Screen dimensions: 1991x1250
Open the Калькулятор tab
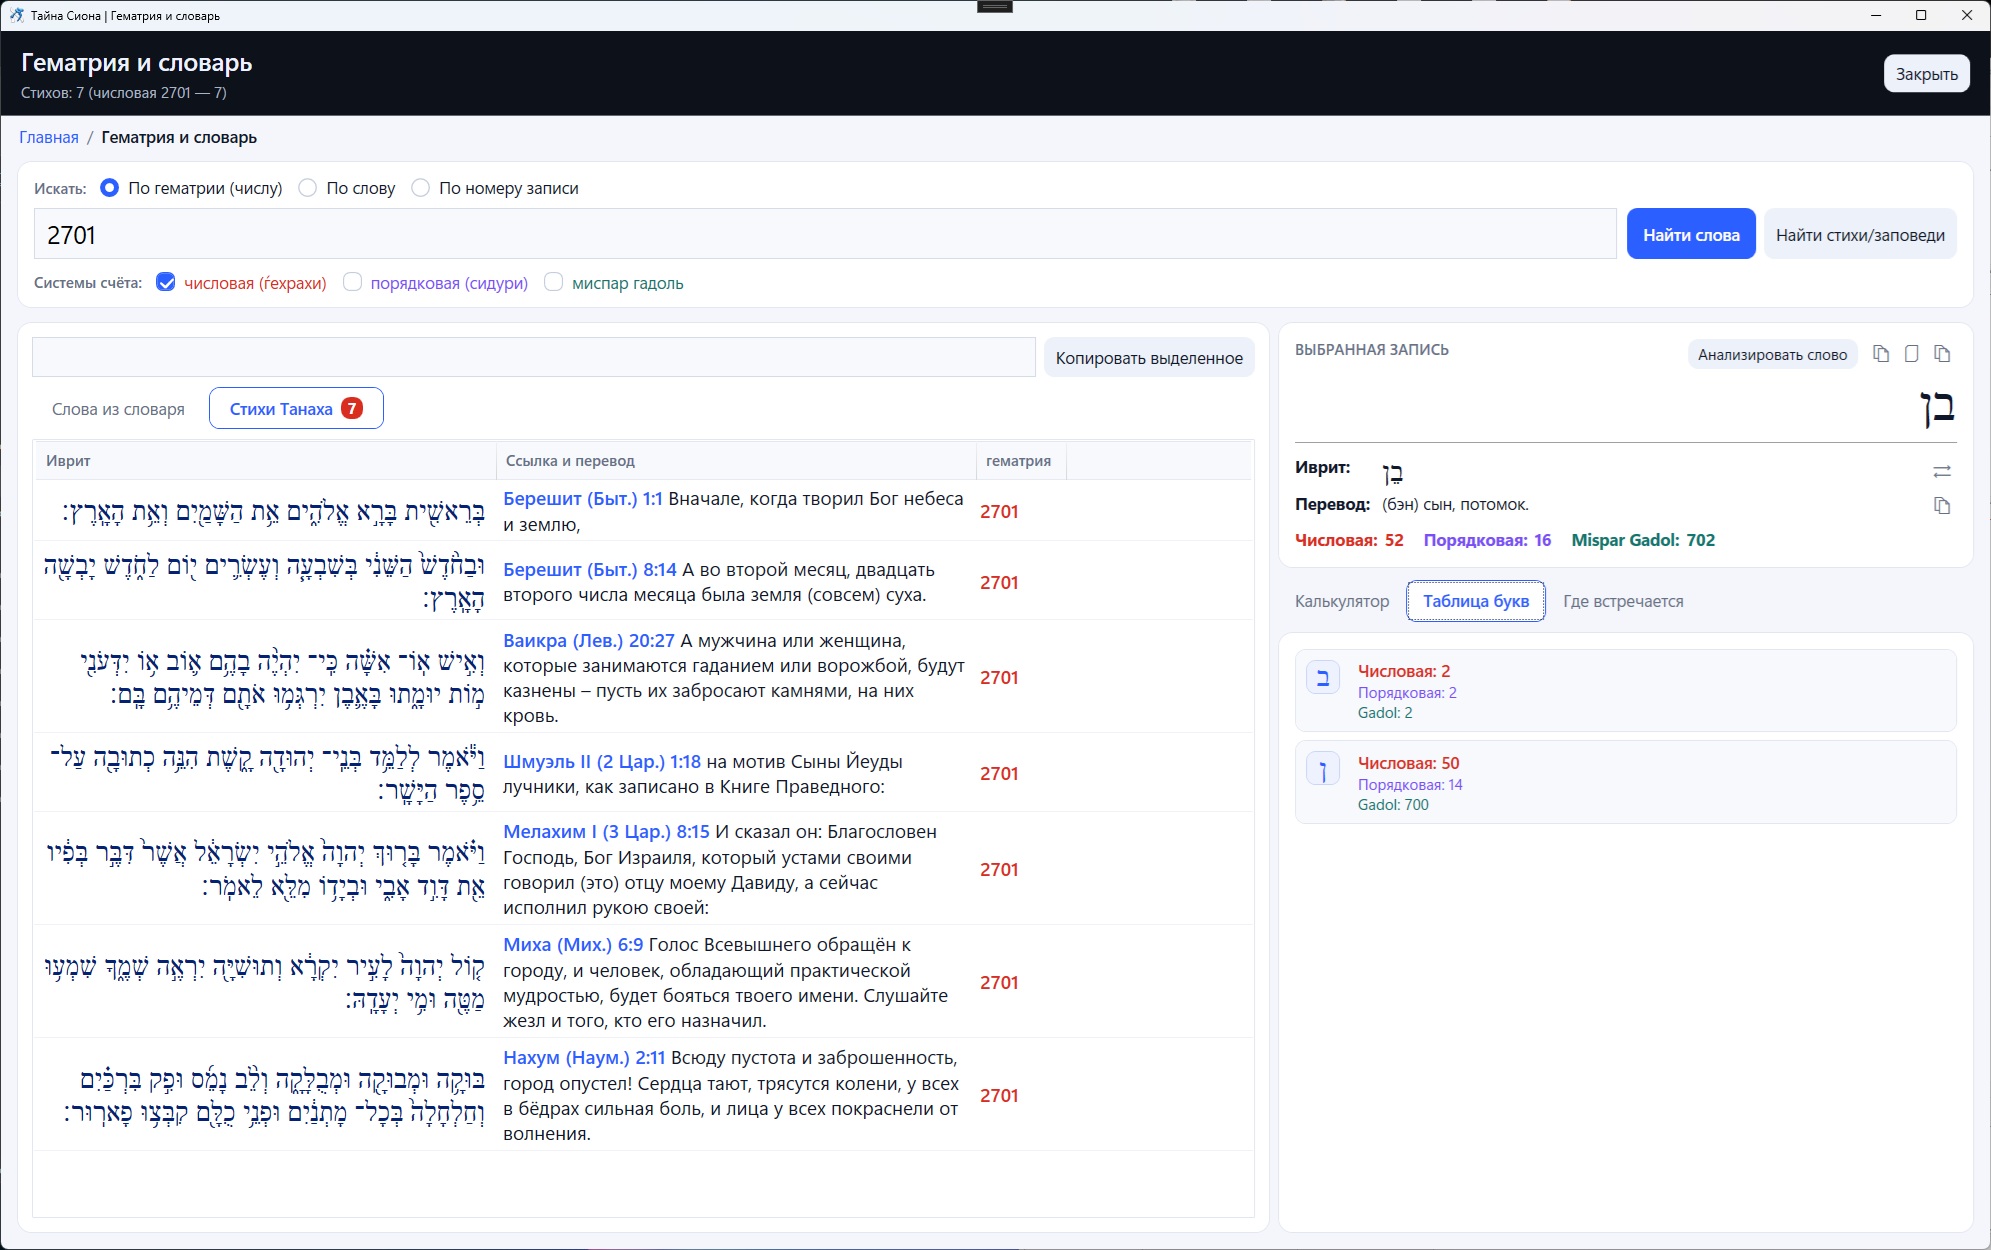click(x=1342, y=601)
